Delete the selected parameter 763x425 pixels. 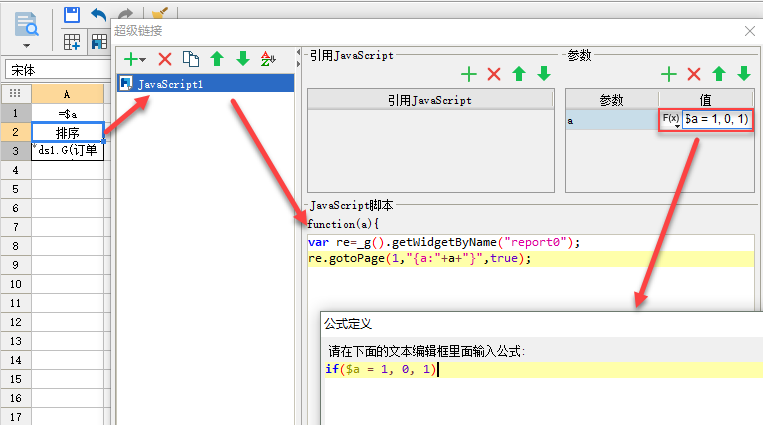pyautogui.click(x=694, y=74)
